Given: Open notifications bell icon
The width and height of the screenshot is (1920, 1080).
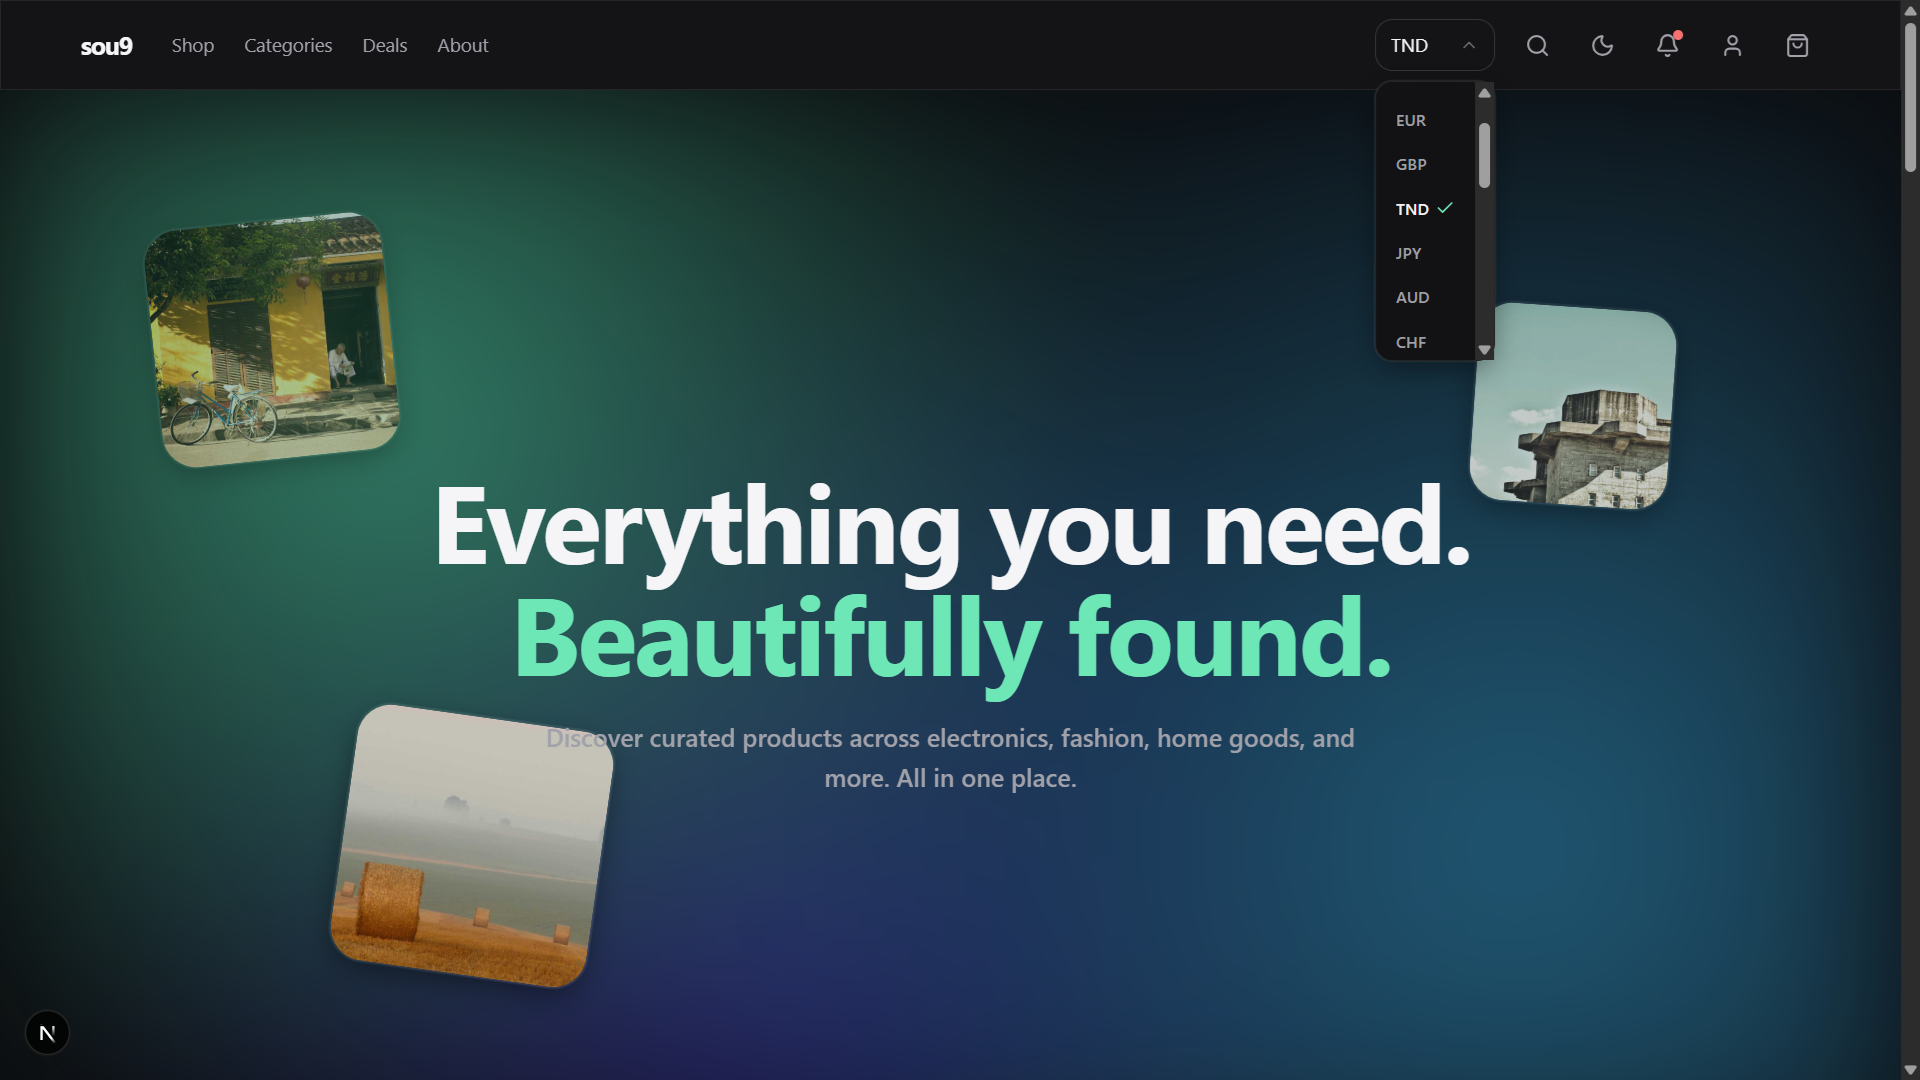Looking at the screenshot, I should click(x=1667, y=46).
